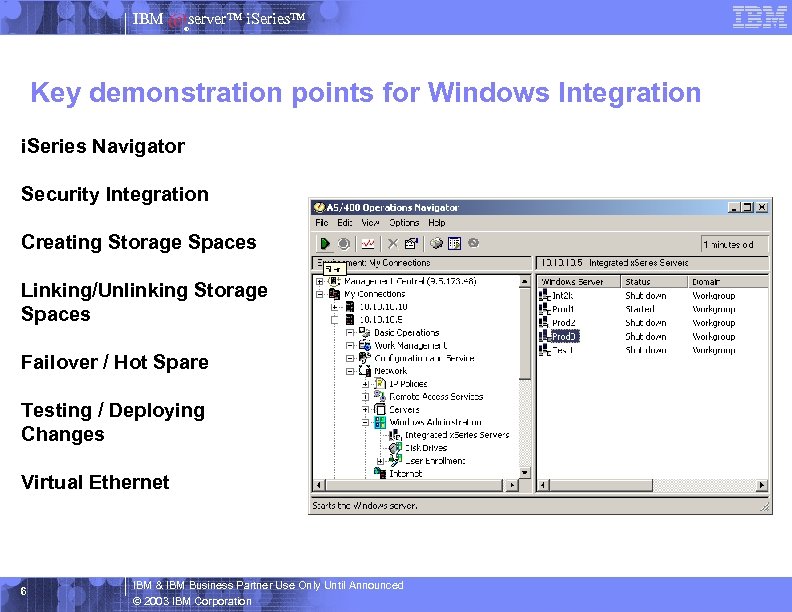Image resolution: width=792 pixels, height=612 pixels.
Task: Expand the Servers node under Network
Action: pos(365,410)
